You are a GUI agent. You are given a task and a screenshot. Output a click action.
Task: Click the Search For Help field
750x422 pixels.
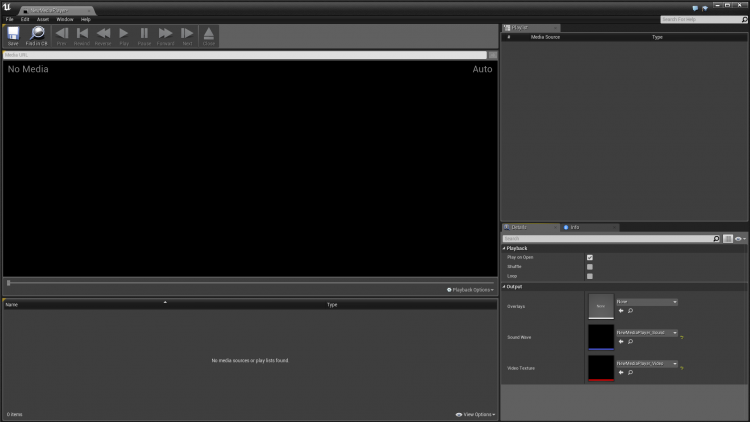click(x=701, y=19)
